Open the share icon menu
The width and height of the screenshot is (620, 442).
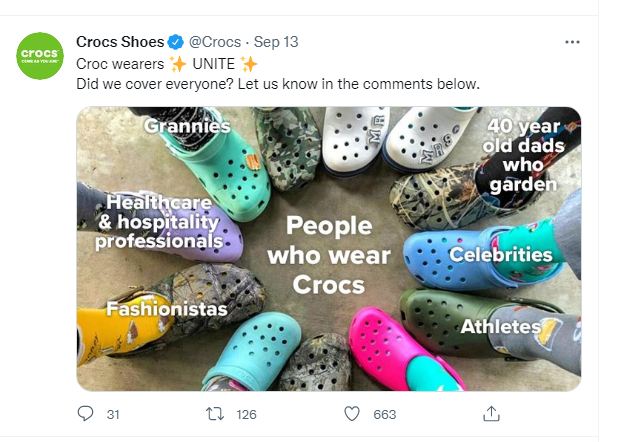(x=491, y=414)
